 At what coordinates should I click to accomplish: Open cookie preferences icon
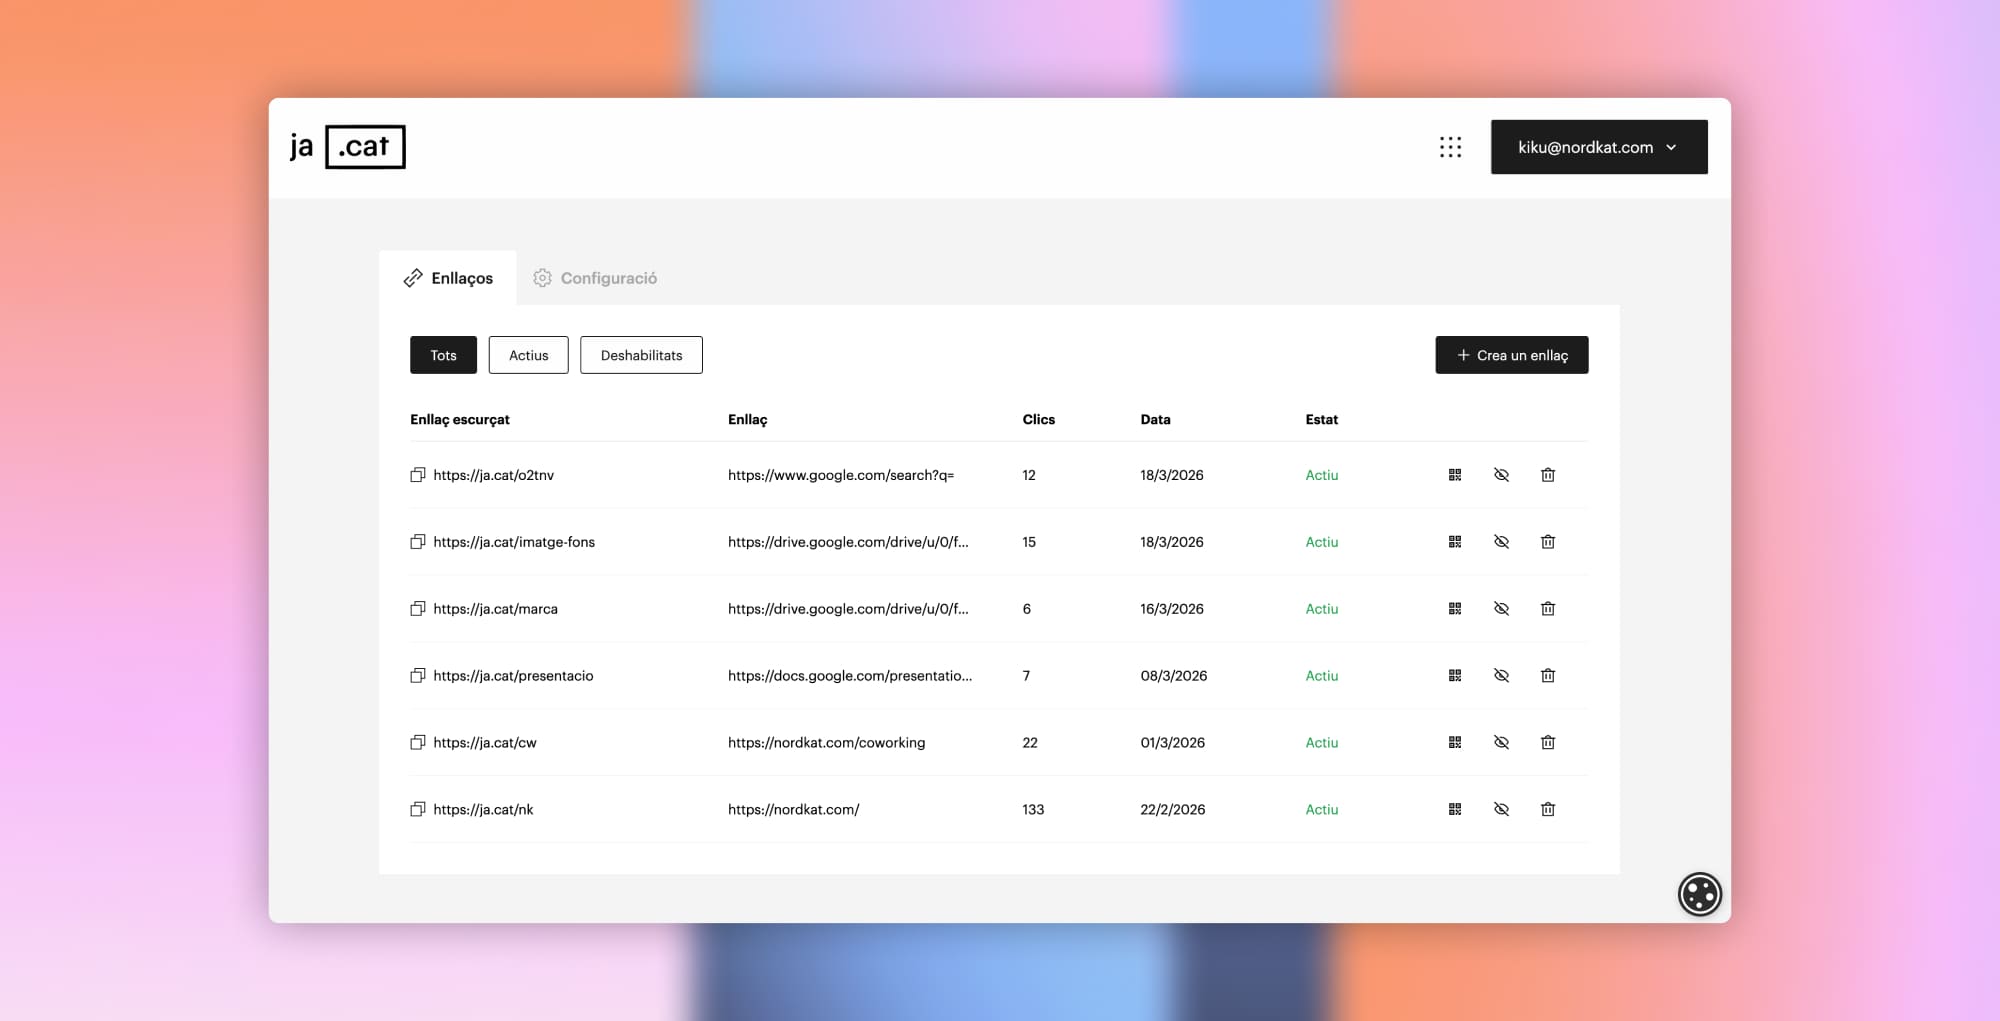click(x=1699, y=894)
